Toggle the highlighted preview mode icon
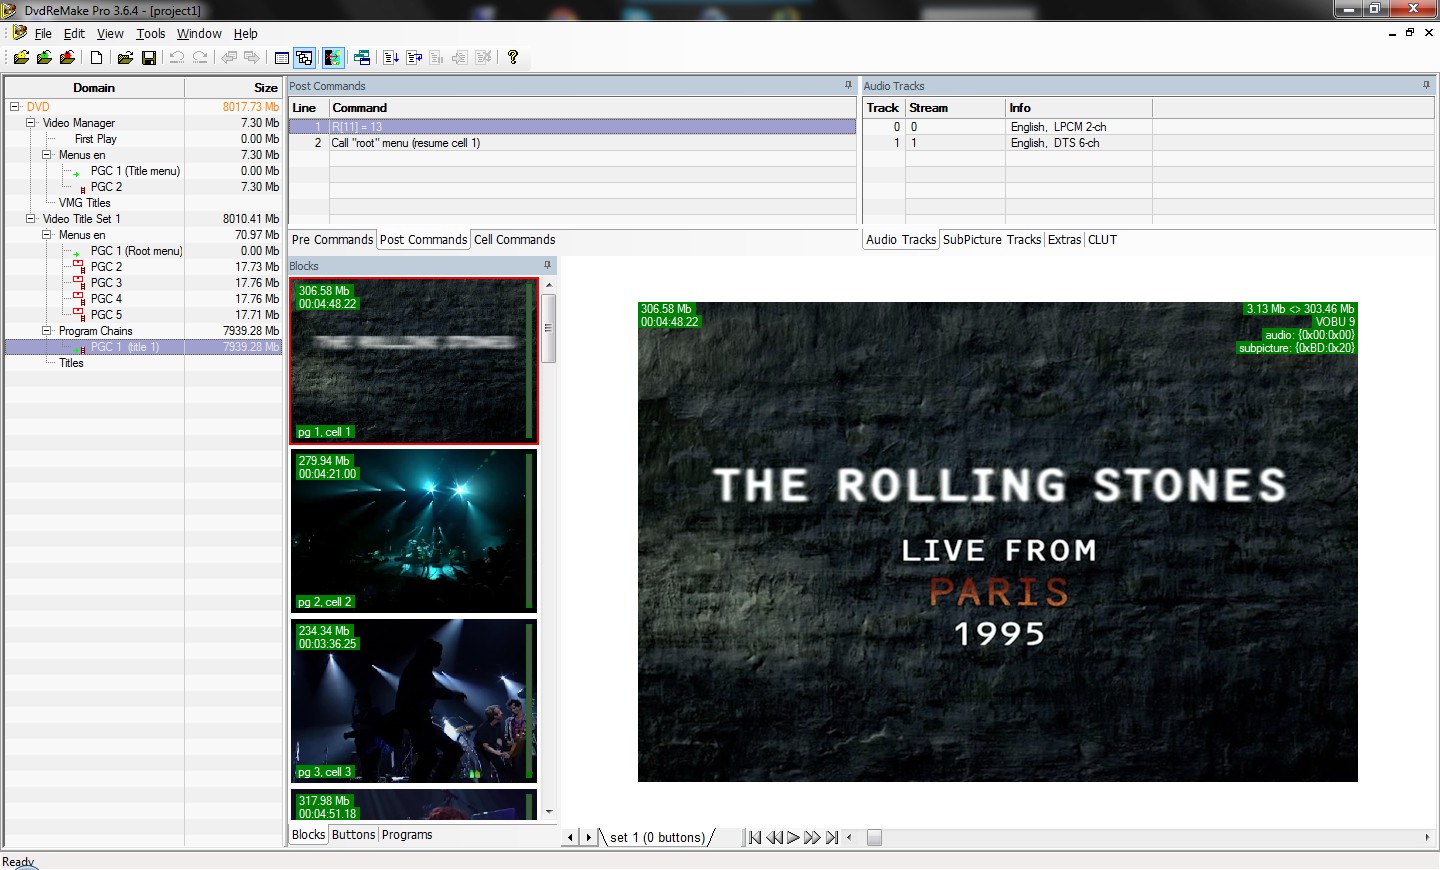 coord(333,58)
